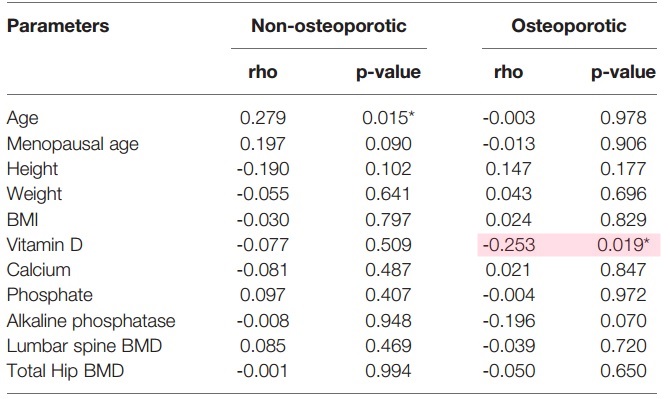The image size is (670, 399).
Task: Click the Osteoporotic p-value column header
Action: pos(623,72)
